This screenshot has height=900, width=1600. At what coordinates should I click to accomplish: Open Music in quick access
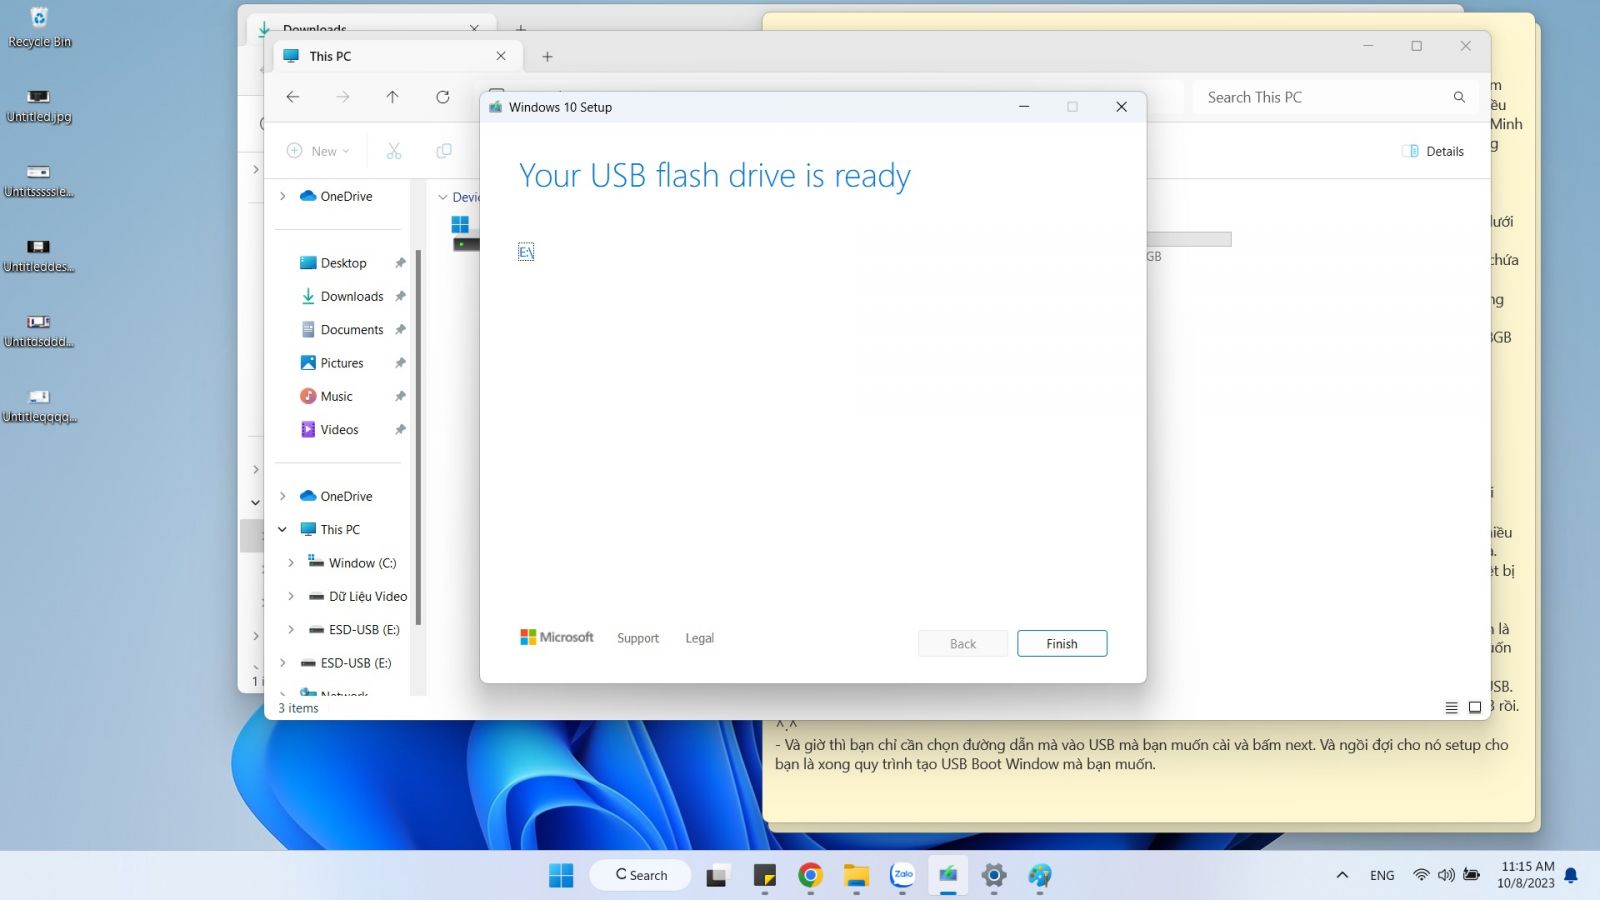pos(326,396)
